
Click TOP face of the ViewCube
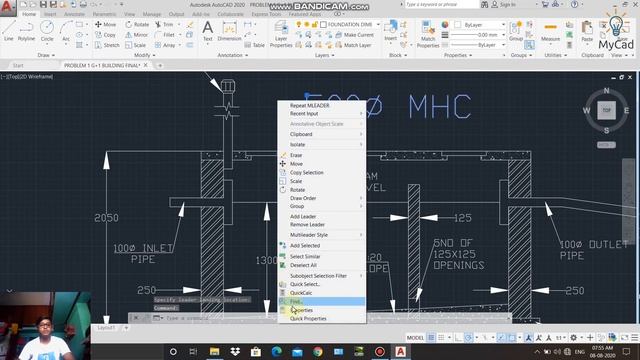607,110
